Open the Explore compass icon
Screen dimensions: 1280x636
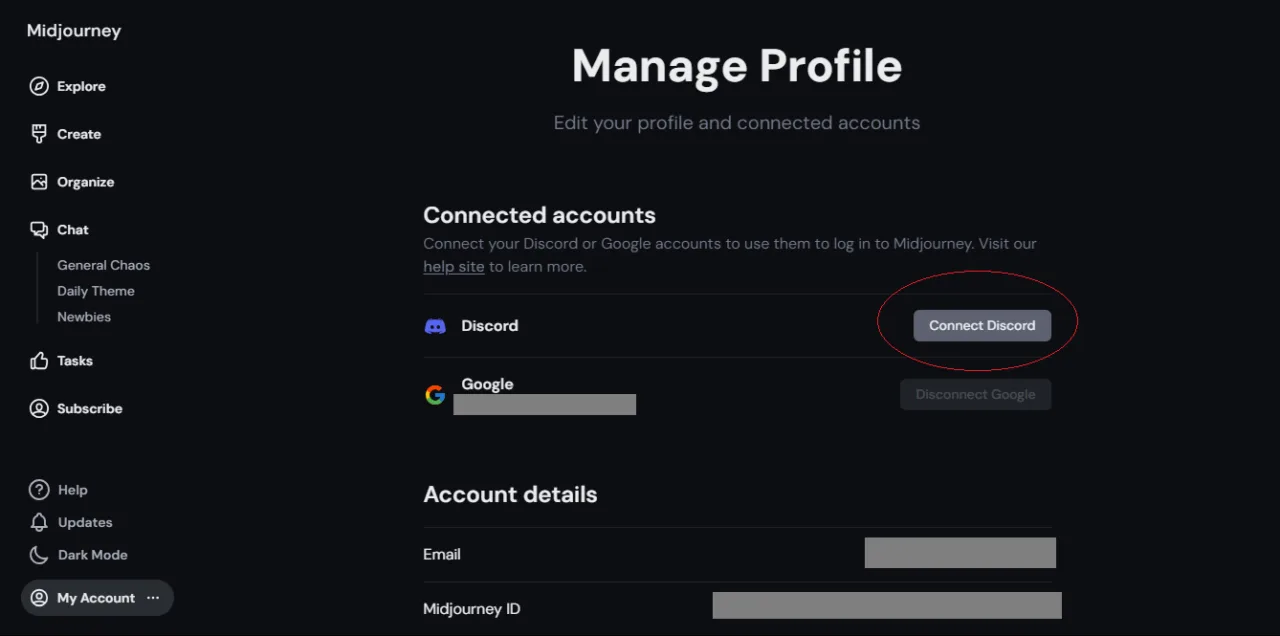click(x=39, y=86)
